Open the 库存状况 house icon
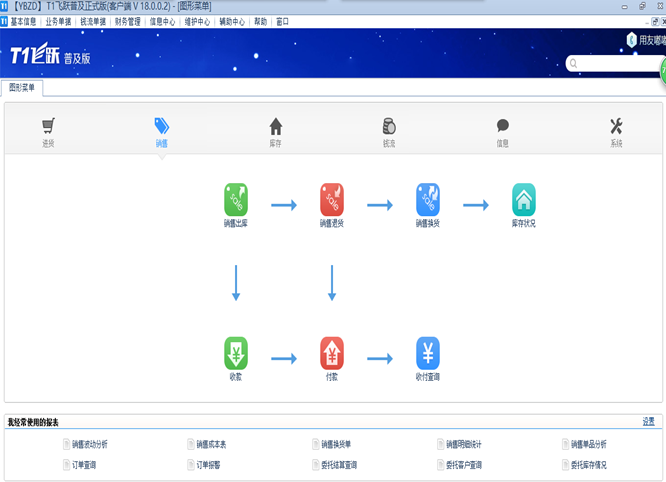Image resolution: width=666 pixels, height=482 pixels. tap(524, 199)
